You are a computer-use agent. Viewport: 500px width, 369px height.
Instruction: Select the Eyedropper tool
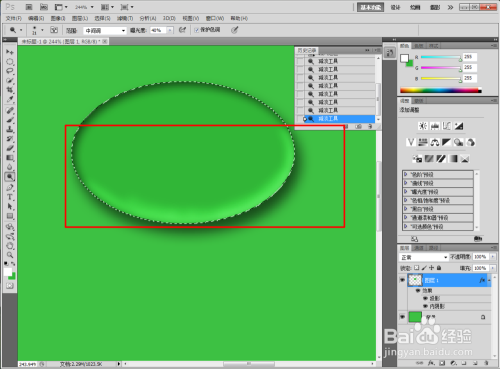point(10,100)
